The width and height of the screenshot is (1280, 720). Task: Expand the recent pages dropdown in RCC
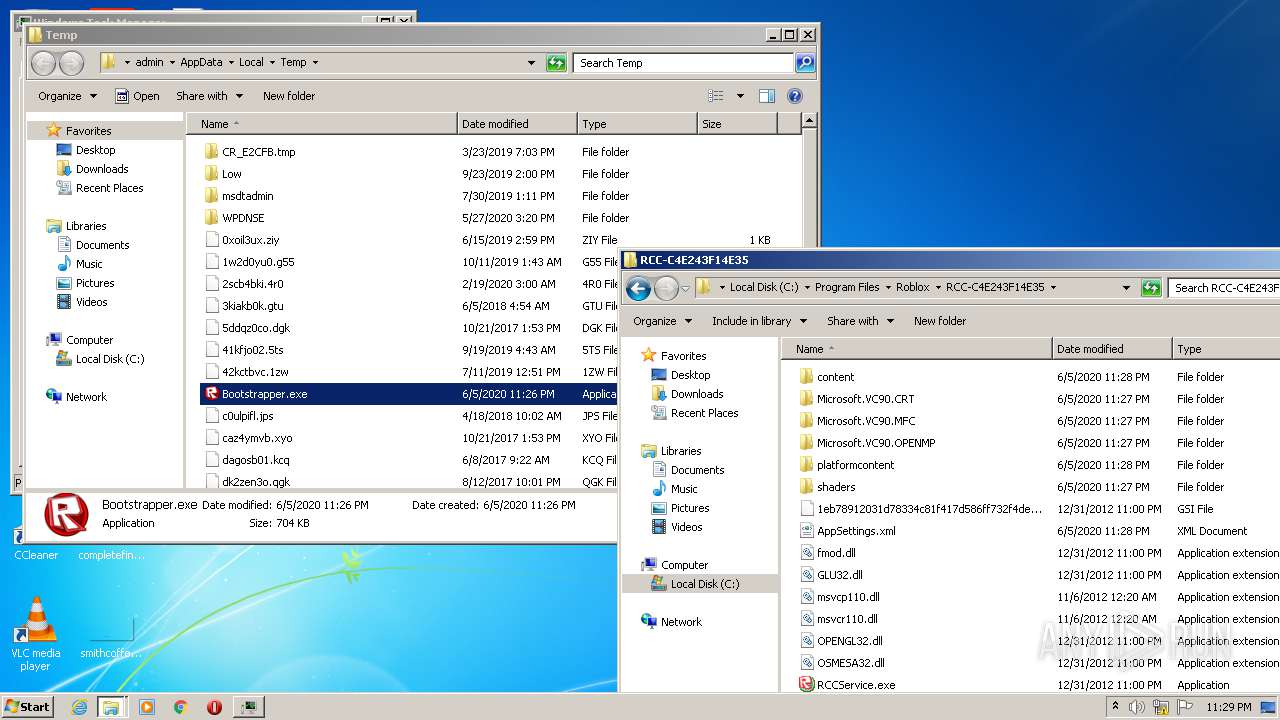(x=686, y=288)
